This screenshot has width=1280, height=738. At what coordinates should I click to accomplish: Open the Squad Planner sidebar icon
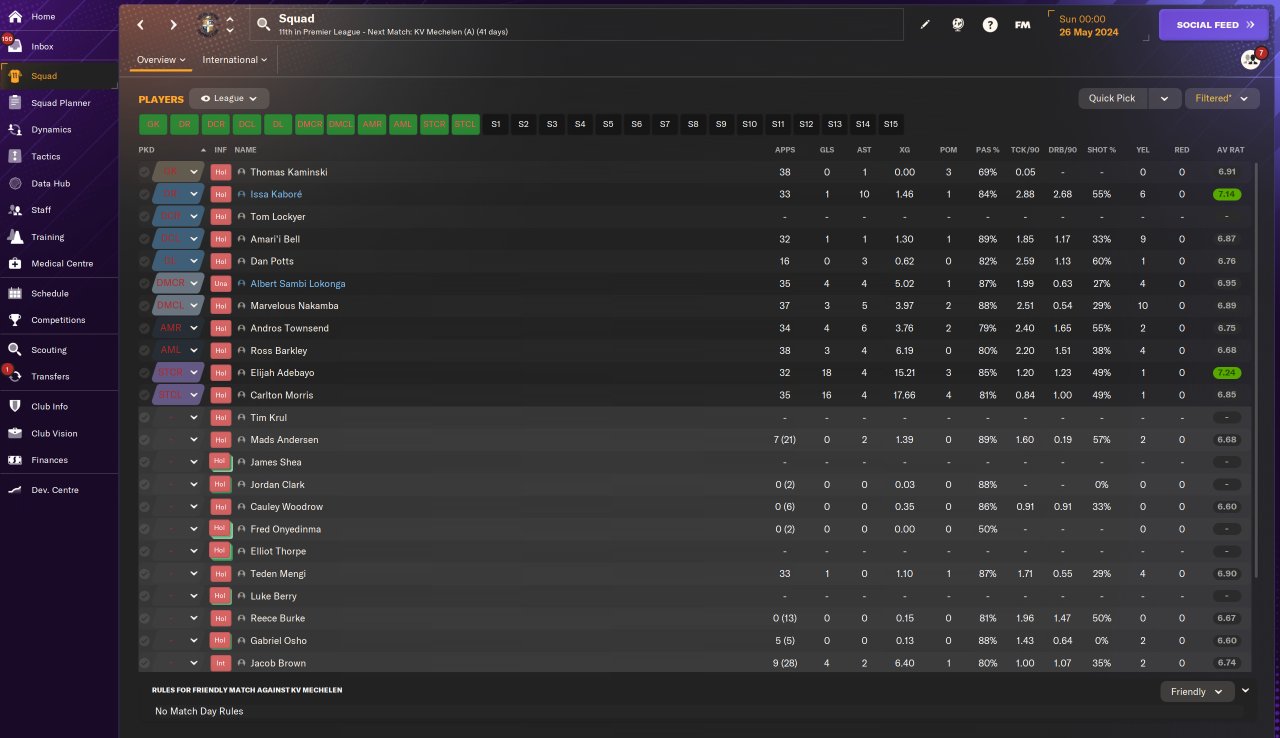point(15,103)
